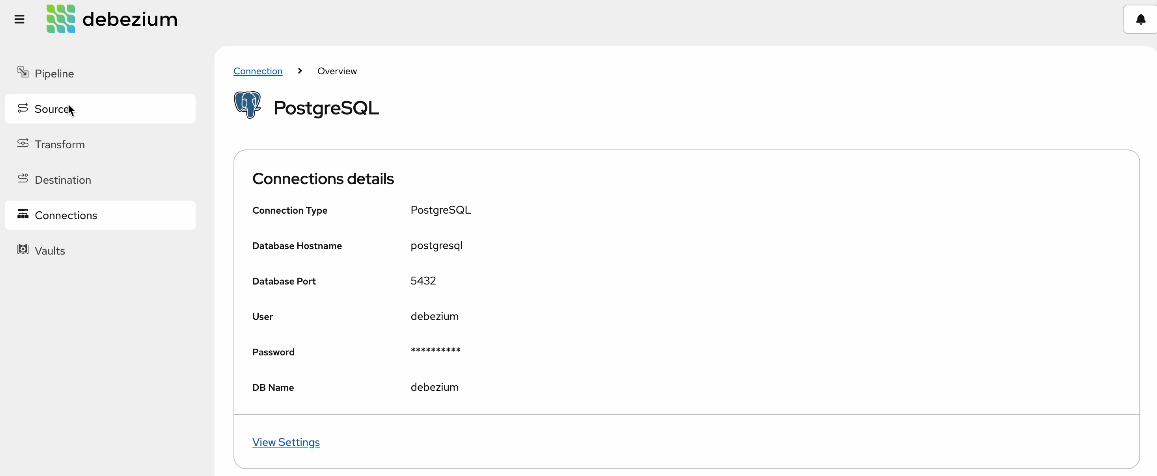This screenshot has height=476, width=1157.
Task: Click the debezium logo
Action: click(112, 19)
